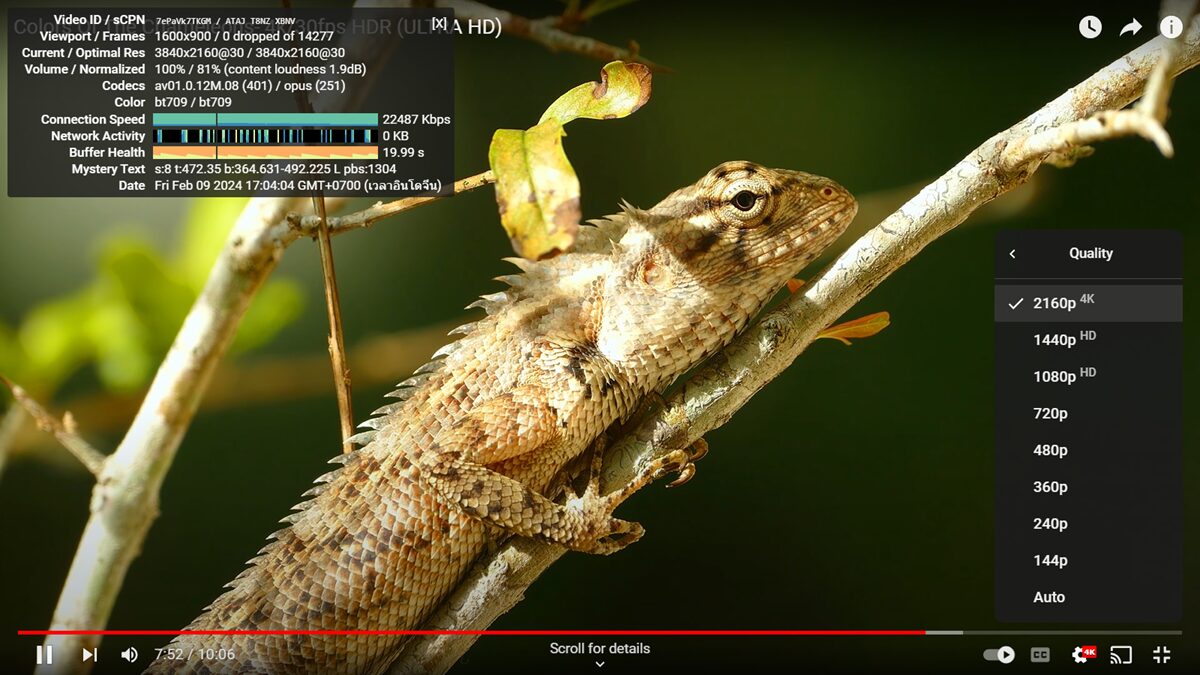
Task: Set quality to 144p
Action: (x=1088, y=560)
